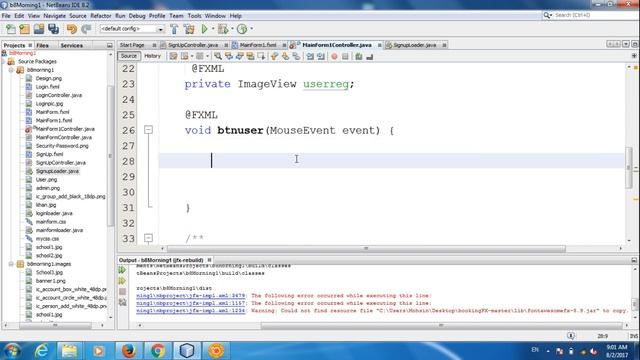Image resolution: width=640 pixels, height=360 pixels.
Task: Select banner1.png in project tree
Action: tap(50, 281)
